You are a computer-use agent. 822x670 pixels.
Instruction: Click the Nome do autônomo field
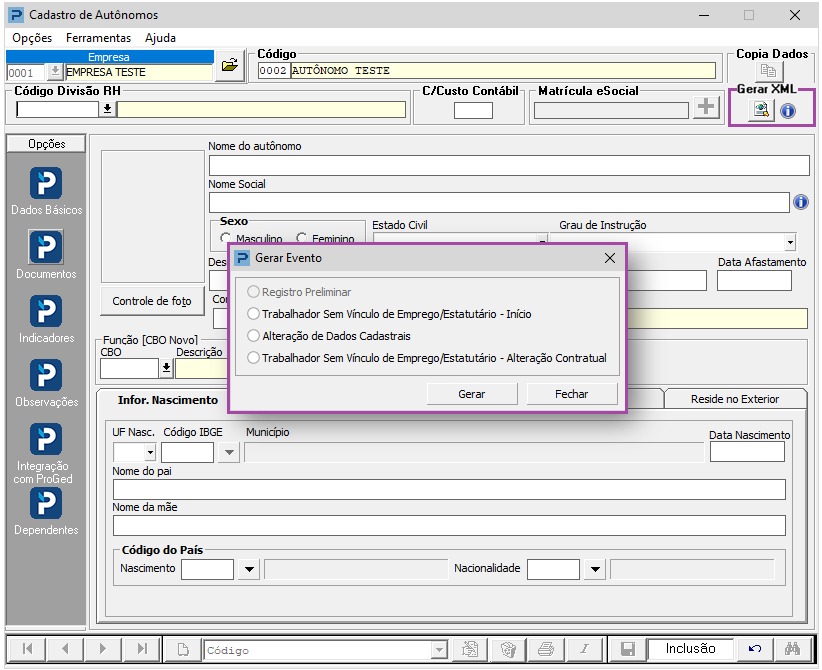click(509, 165)
